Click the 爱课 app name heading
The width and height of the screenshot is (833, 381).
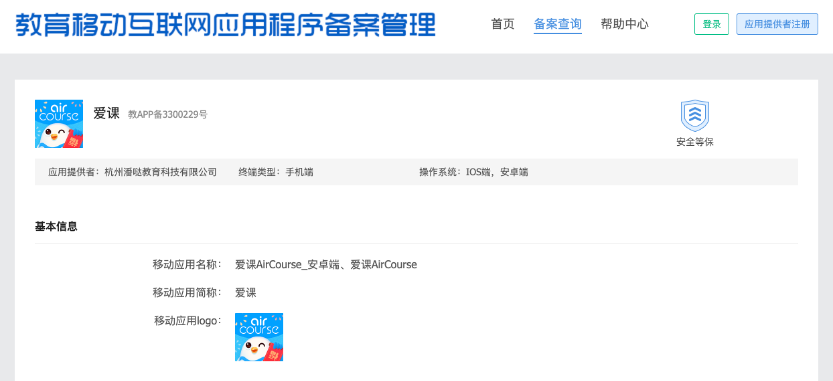(107, 113)
